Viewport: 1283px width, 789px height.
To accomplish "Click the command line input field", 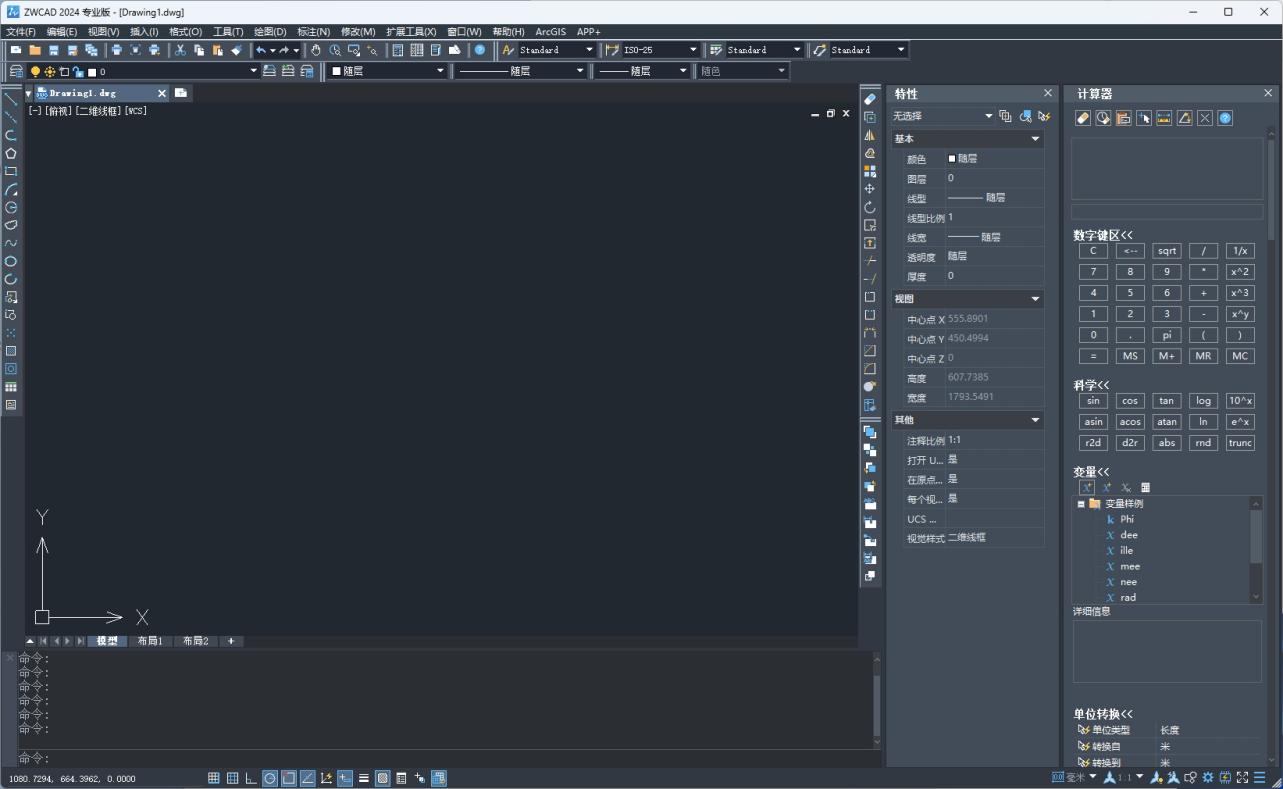I will pyautogui.click(x=440, y=758).
